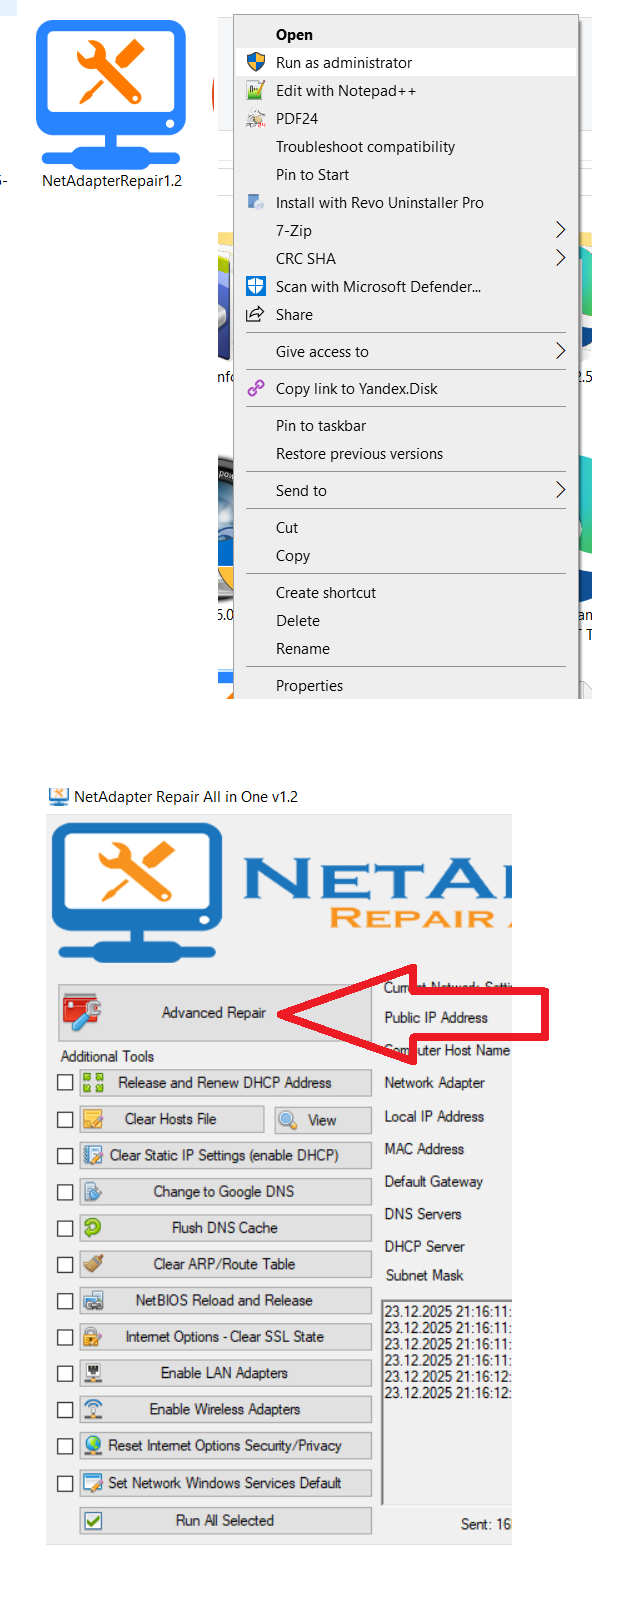This screenshot has height=1604, width=642.
Task: Expand the Send to submenu arrow
Action: pyautogui.click(x=560, y=490)
